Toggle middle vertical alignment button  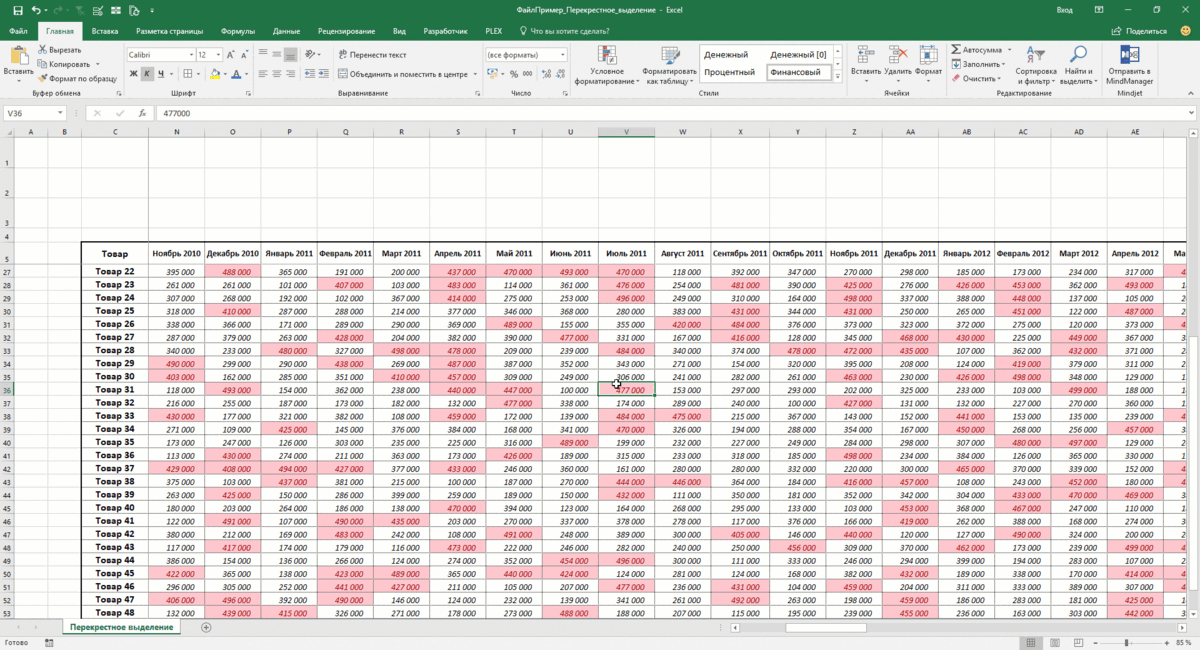[x=277, y=54]
